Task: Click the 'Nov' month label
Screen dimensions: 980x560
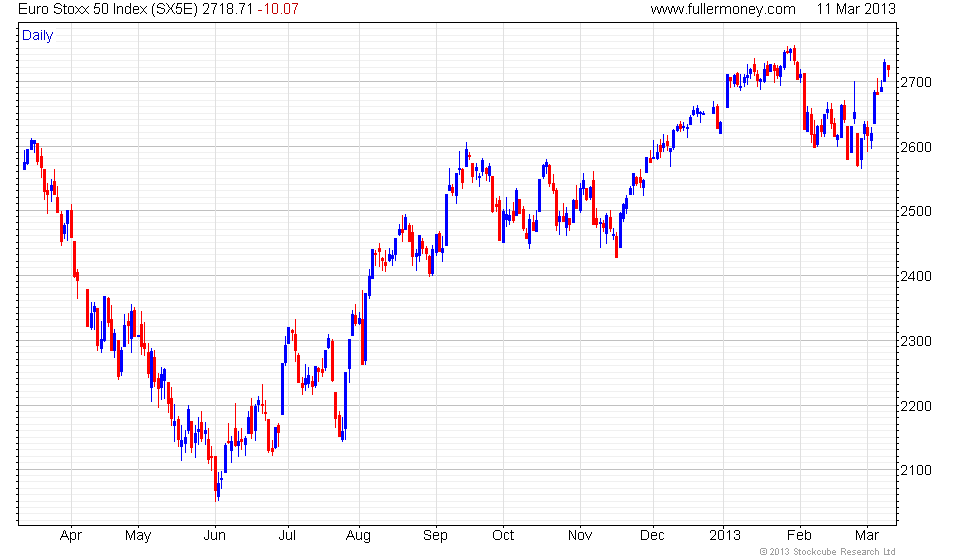Action: point(579,536)
